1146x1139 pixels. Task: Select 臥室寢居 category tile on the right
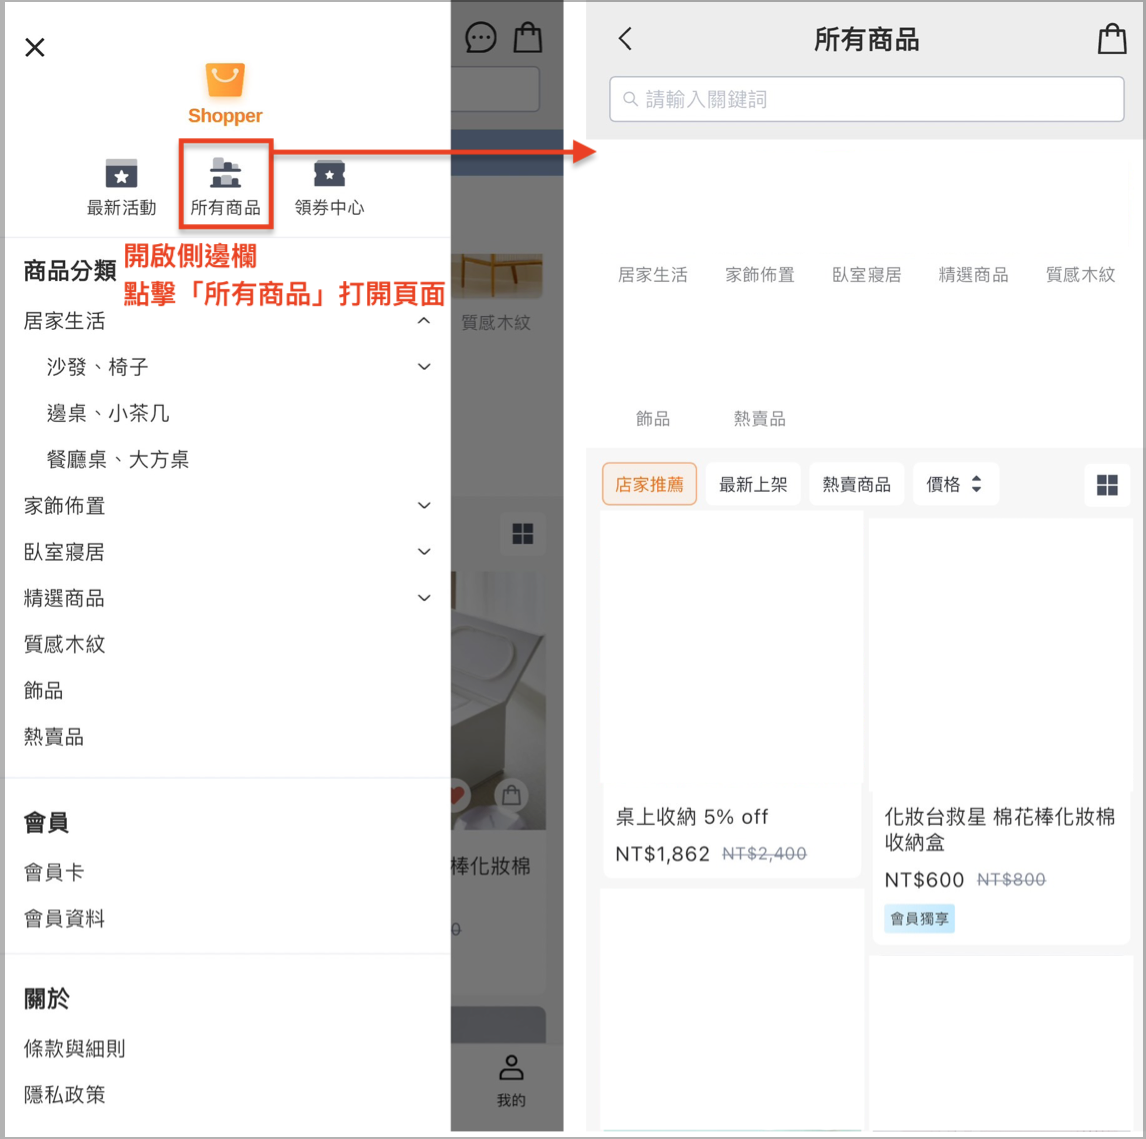[x=867, y=276]
